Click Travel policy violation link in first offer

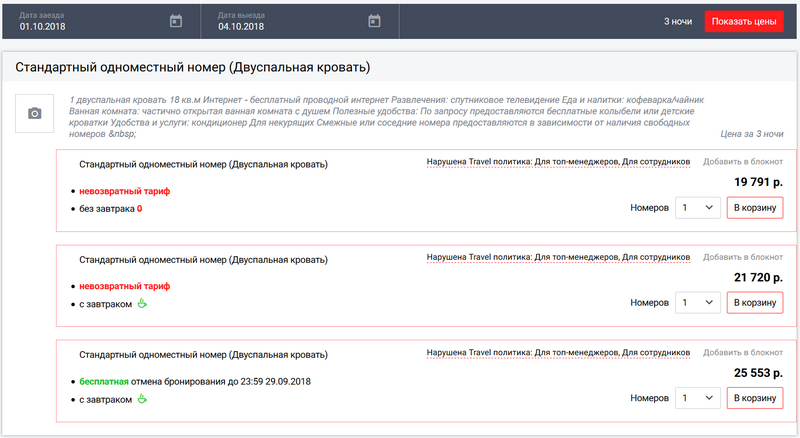tap(558, 162)
